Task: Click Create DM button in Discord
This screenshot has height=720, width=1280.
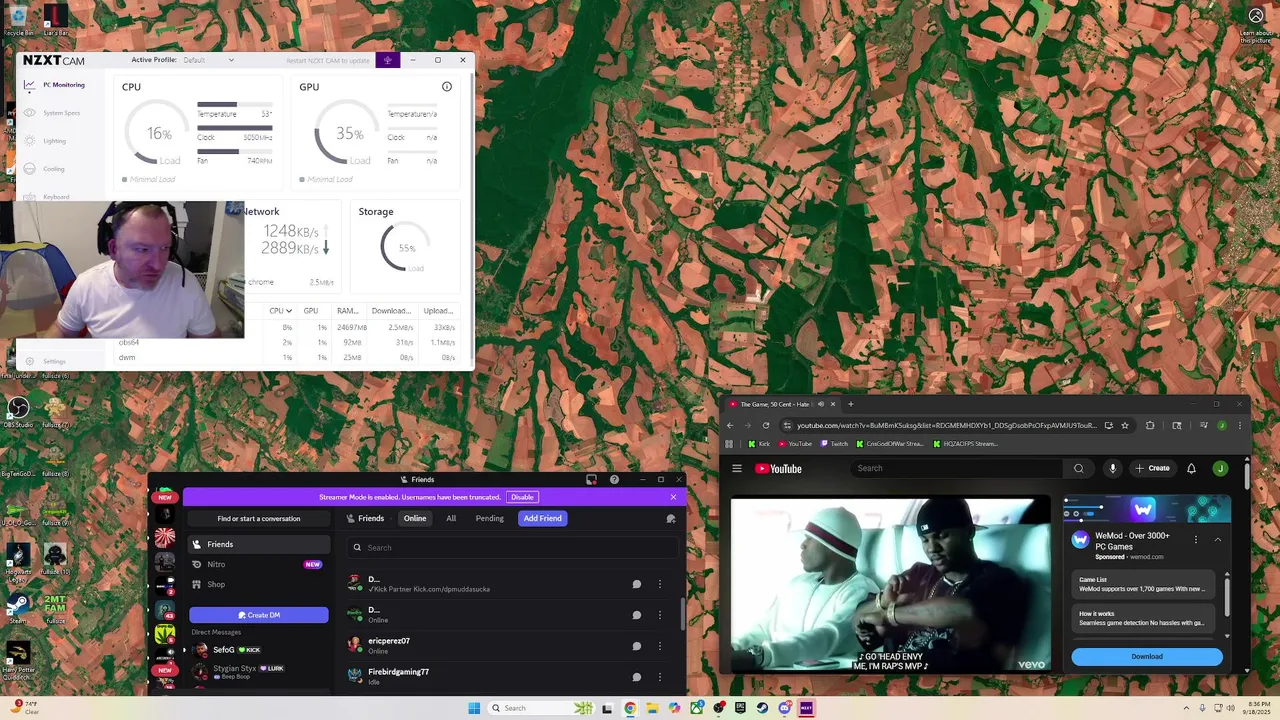Action: coord(259,615)
